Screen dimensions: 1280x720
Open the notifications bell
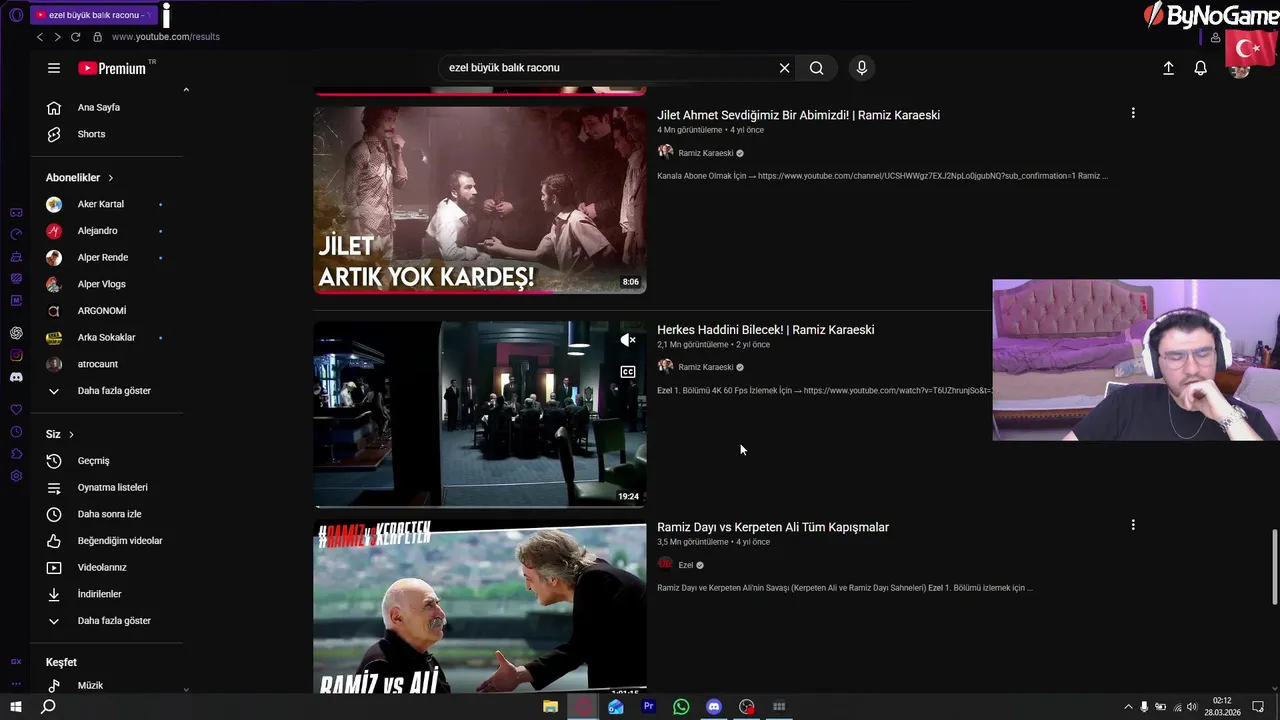1201,68
